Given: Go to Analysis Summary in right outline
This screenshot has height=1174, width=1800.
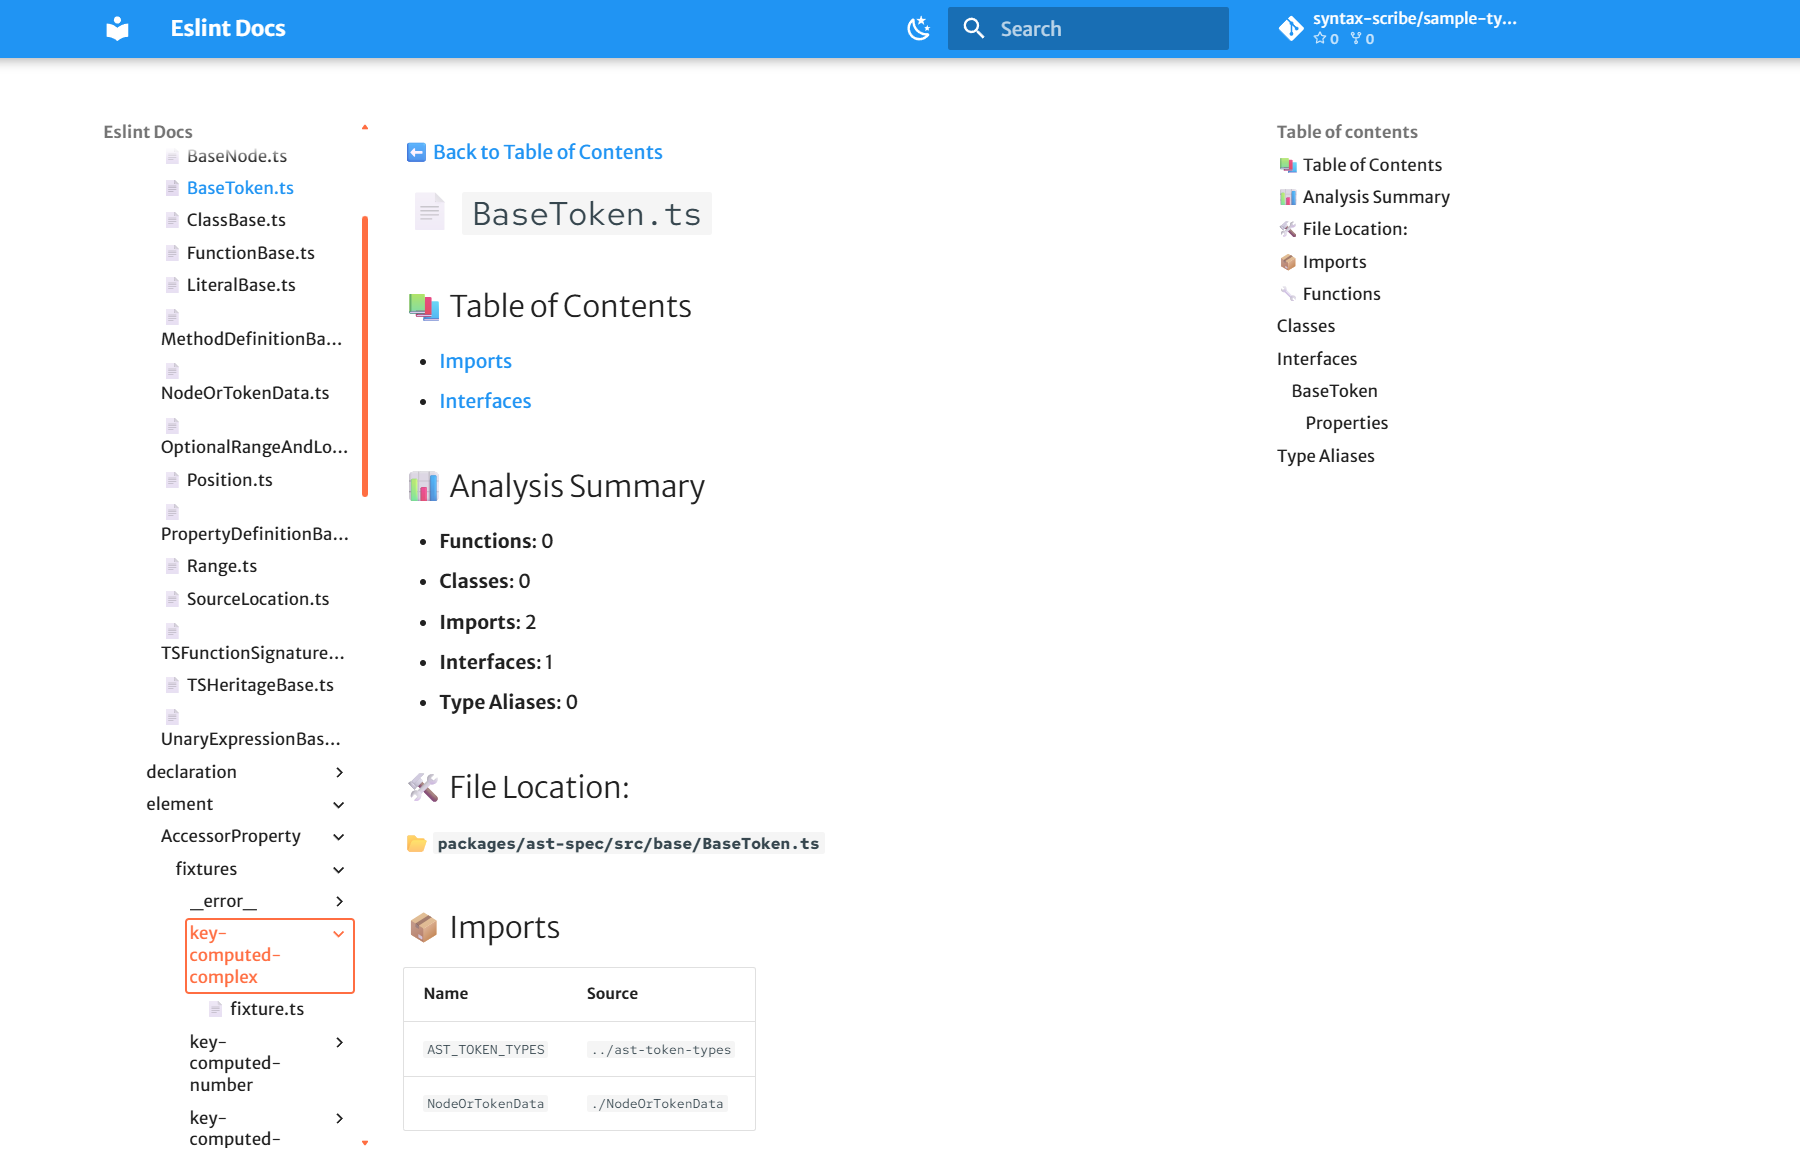Looking at the screenshot, I should 1376,197.
